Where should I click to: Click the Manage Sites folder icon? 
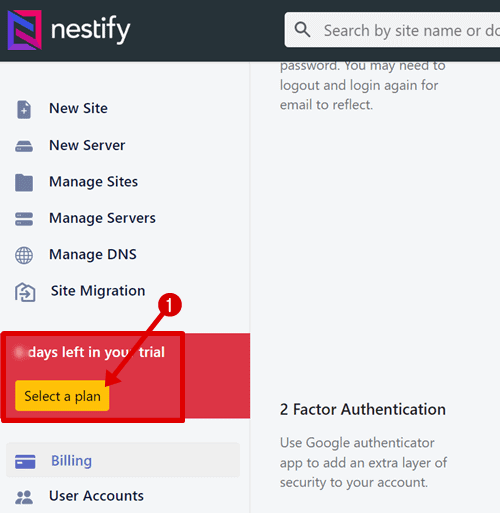tap(24, 182)
